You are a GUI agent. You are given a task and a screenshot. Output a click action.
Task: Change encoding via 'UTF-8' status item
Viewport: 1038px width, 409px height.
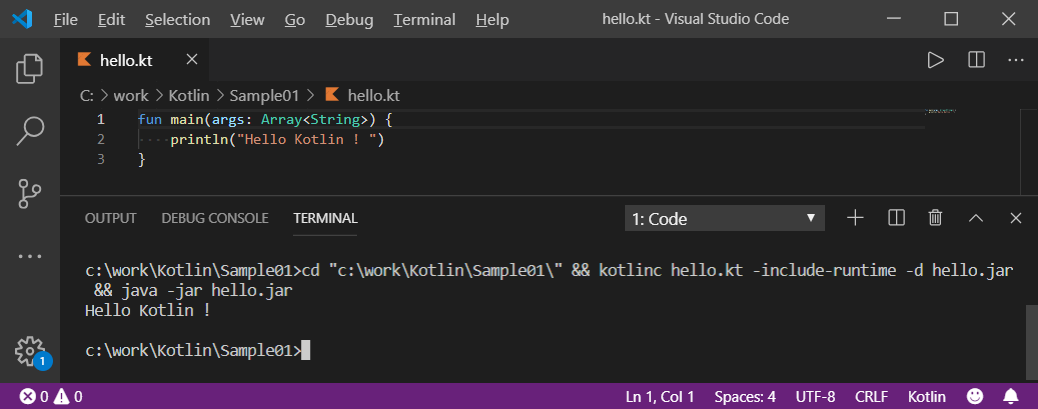point(816,397)
